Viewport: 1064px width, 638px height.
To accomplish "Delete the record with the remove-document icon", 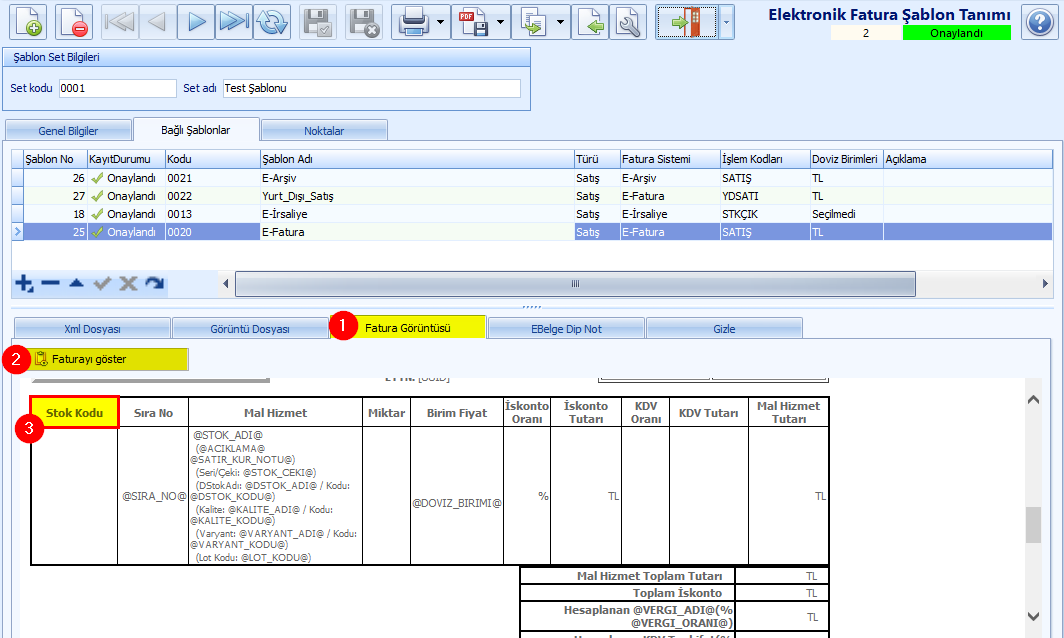I will point(74,22).
